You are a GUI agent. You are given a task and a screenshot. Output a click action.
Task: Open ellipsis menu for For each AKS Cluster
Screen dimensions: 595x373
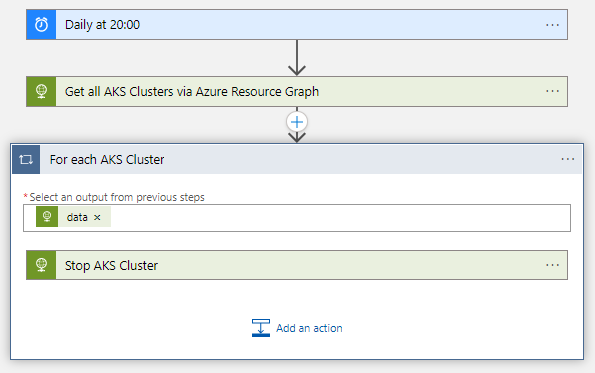568,159
